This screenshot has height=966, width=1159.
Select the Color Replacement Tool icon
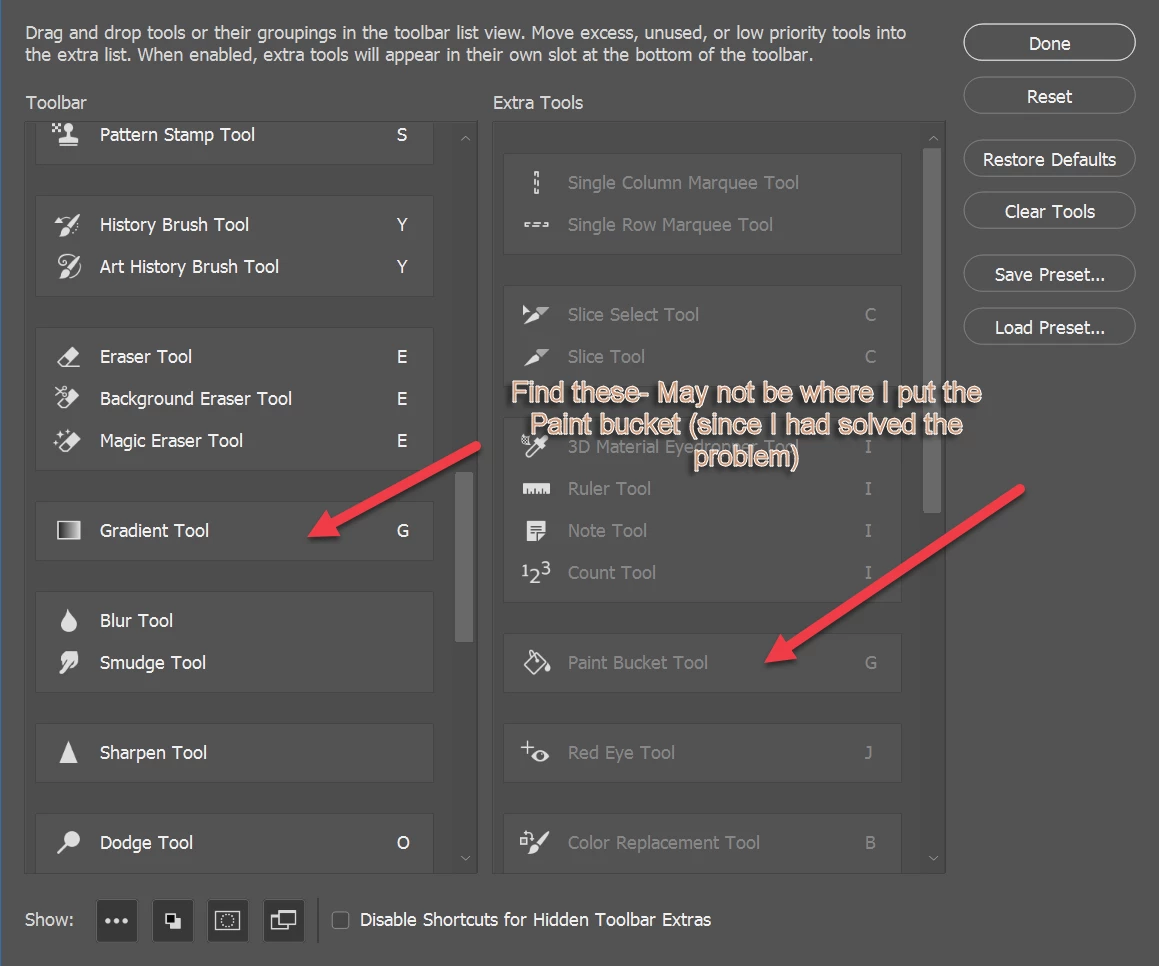[534, 842]
